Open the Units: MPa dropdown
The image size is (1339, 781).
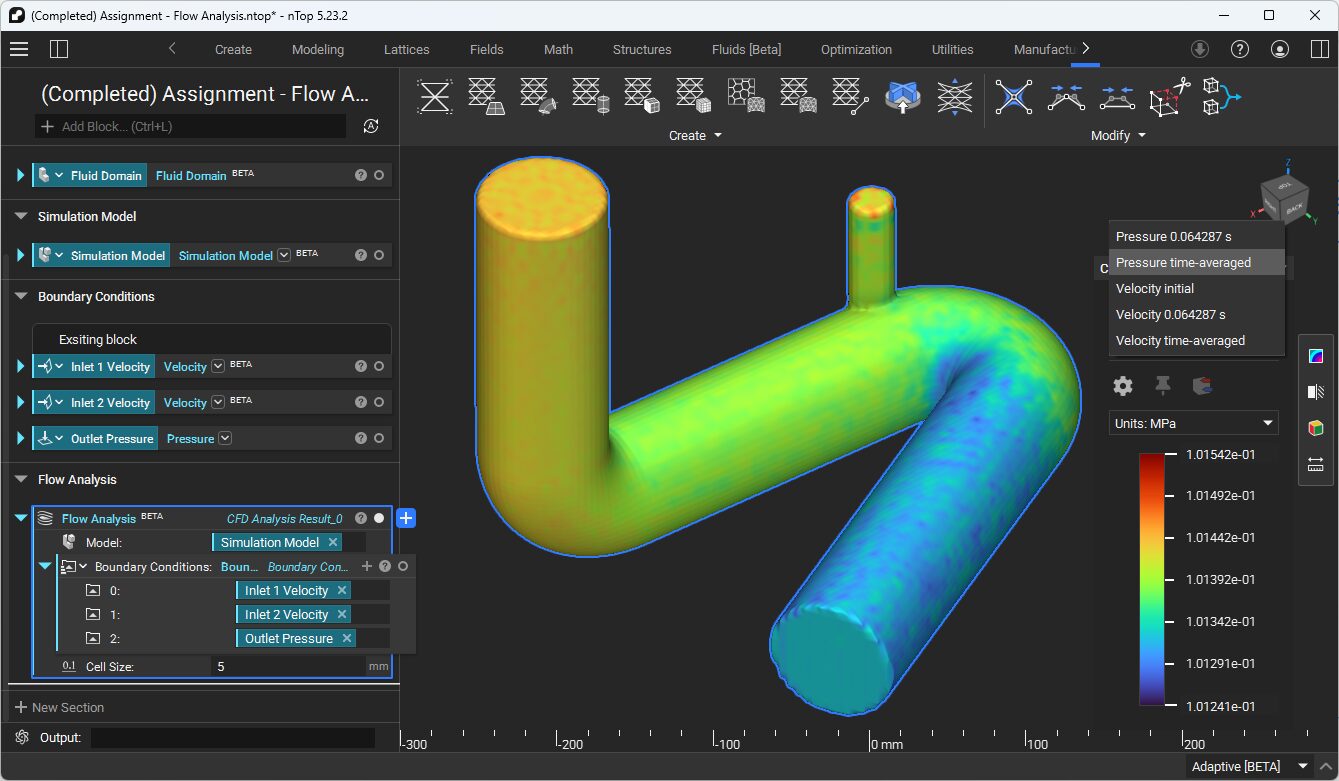(1193, 422)
